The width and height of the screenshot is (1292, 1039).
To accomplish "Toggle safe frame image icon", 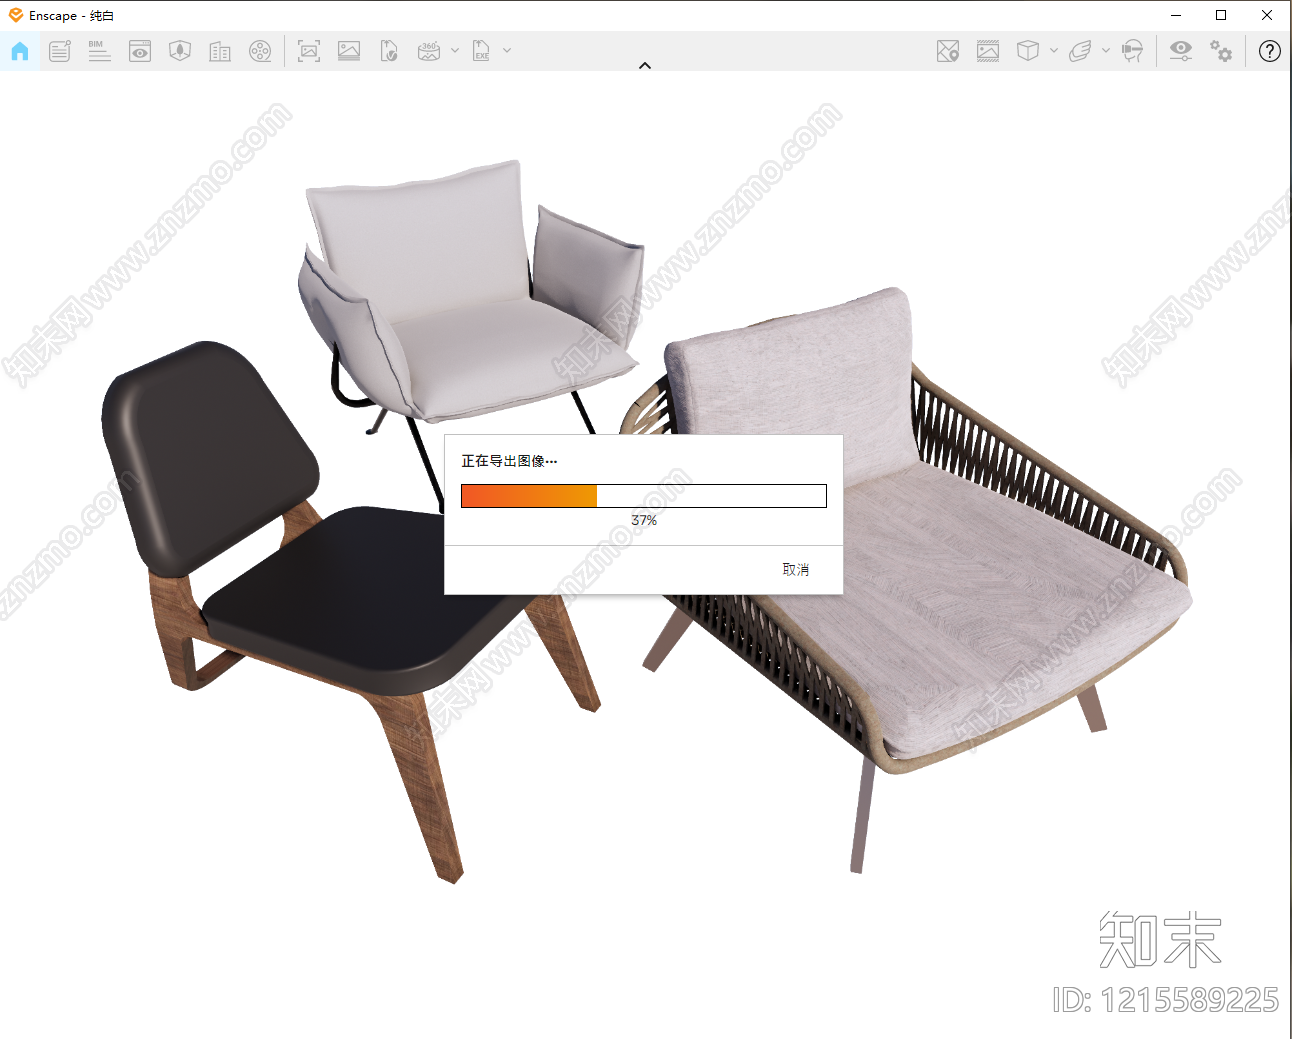I will [x=988, y=51].
